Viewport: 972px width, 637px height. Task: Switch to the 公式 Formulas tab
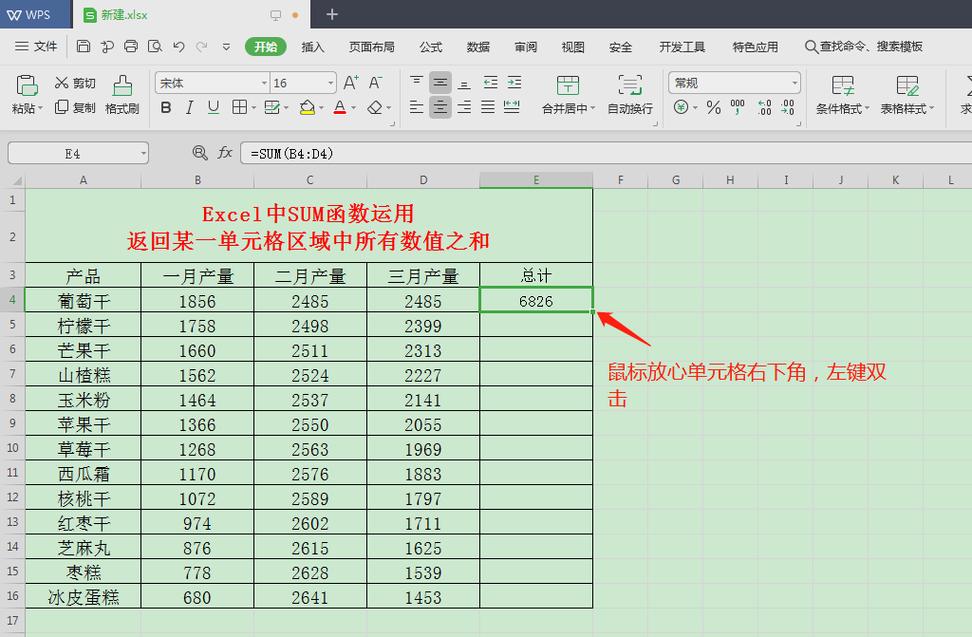[x=431, y=47]
